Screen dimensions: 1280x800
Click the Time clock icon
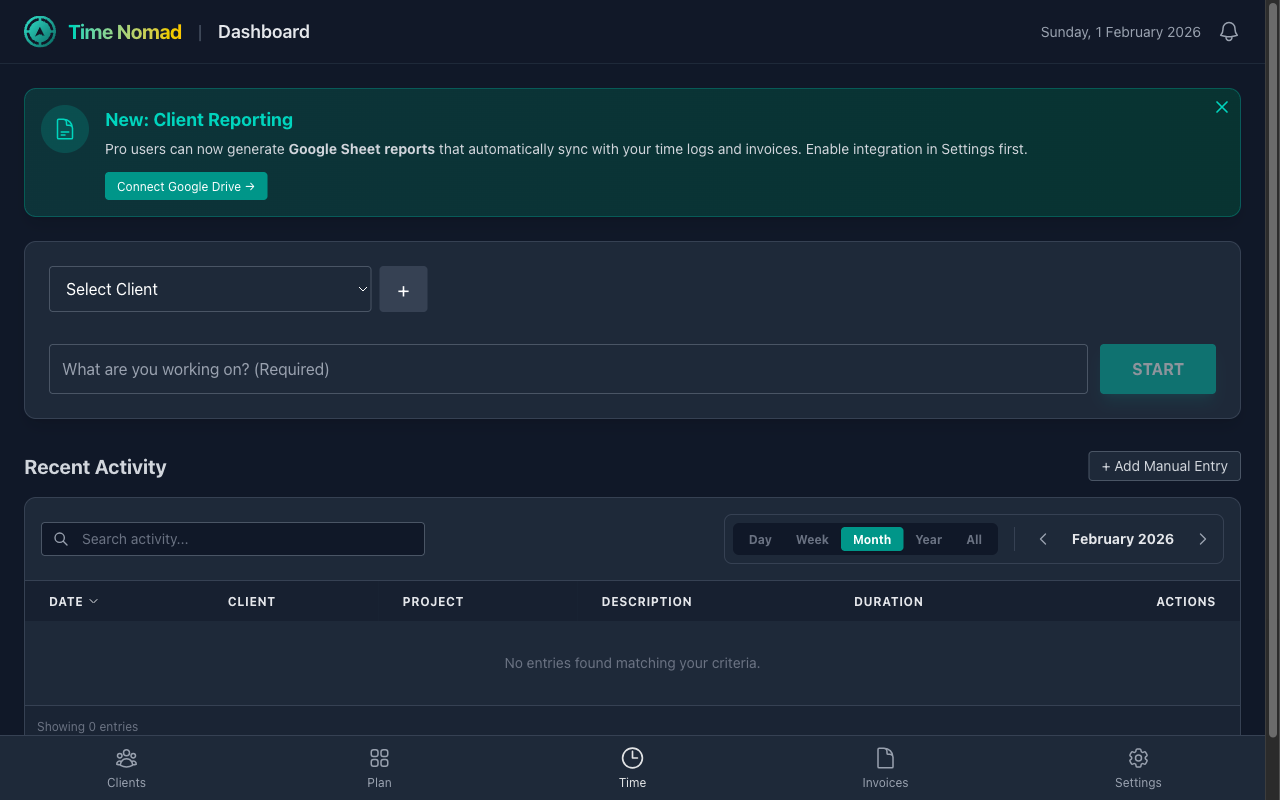tap(632, 758)
